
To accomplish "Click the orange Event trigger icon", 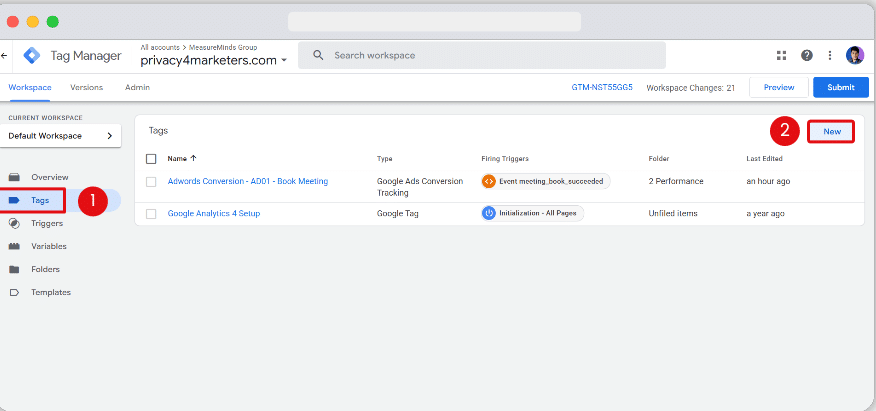I will (489, 181).
